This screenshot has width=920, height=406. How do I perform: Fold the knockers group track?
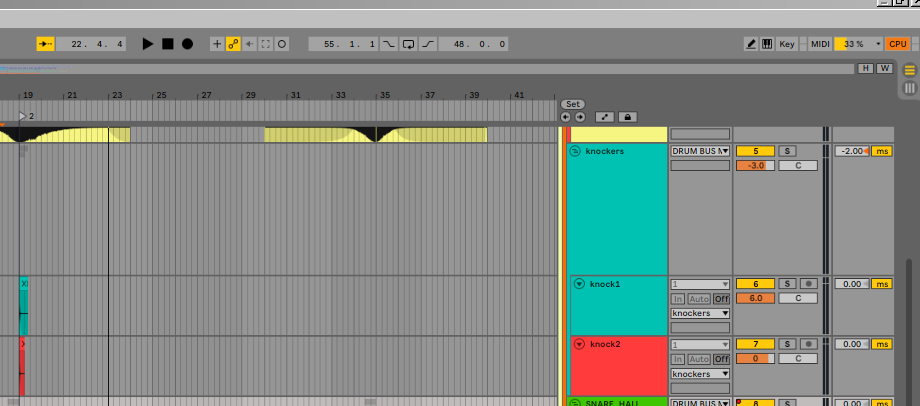[x=575, y=151]
